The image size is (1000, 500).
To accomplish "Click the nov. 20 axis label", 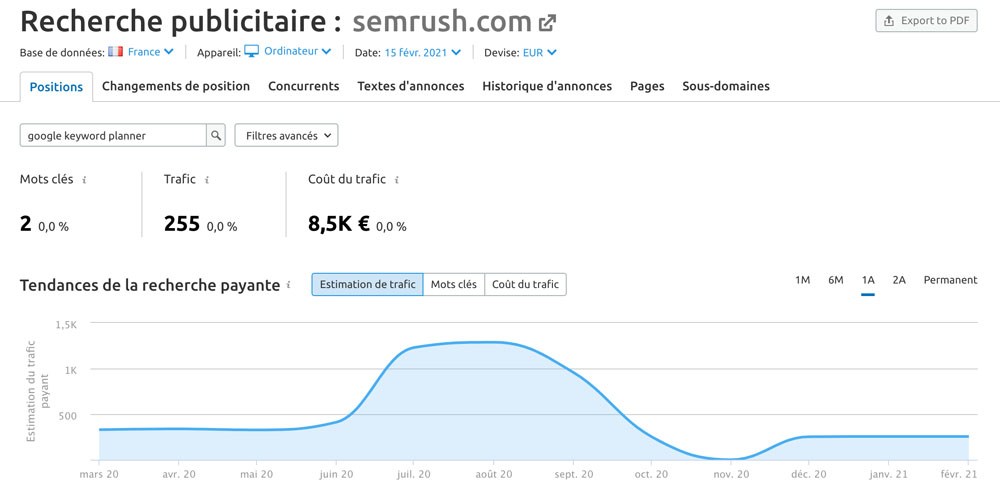I will click(731, 474).
